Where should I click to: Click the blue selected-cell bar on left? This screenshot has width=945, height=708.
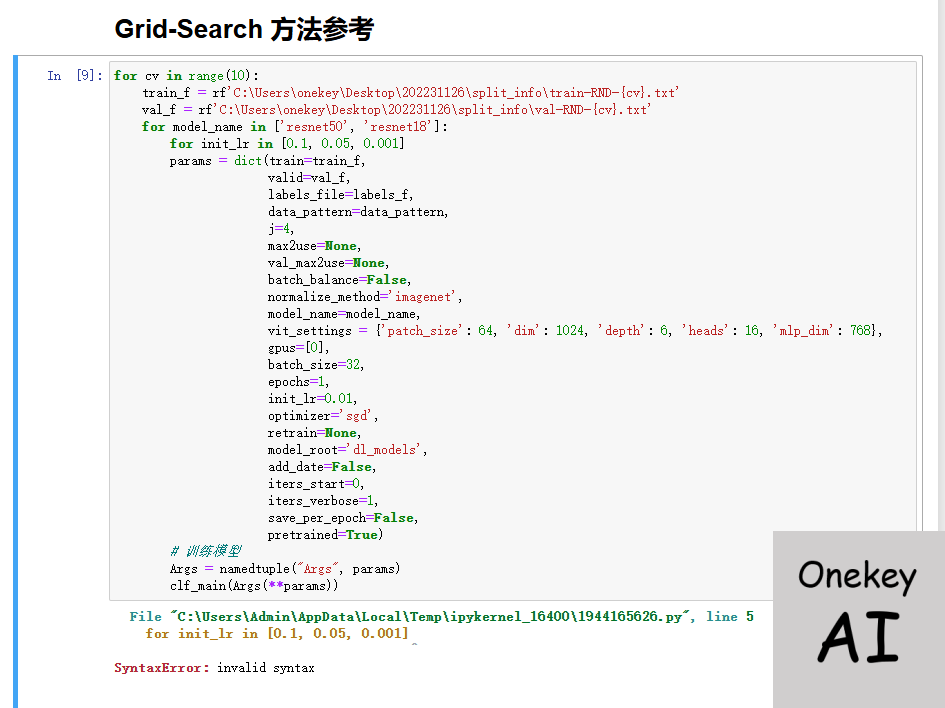coord(16,380)
